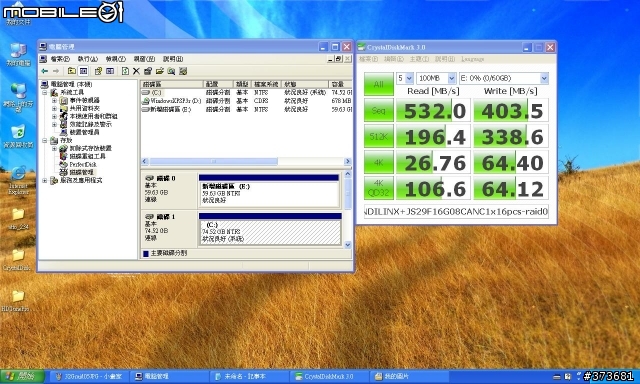The image size is (640, 384).
Task: Expand the 事件檢視器 tree node
Action: click(x=54, y=100)
